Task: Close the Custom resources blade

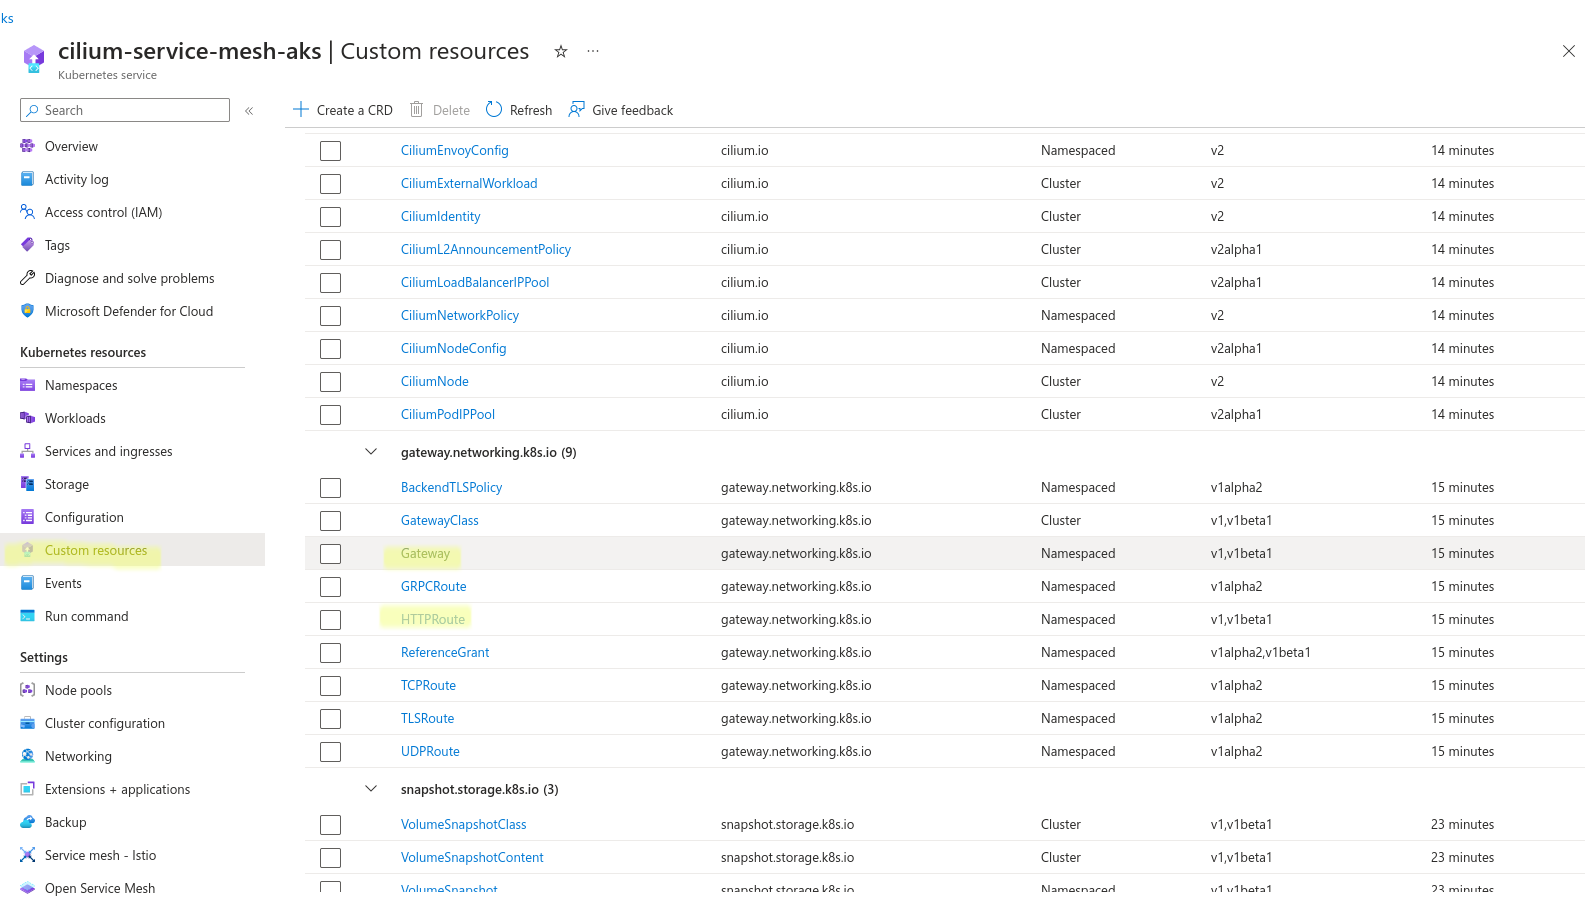Action: click(1568, 51)
